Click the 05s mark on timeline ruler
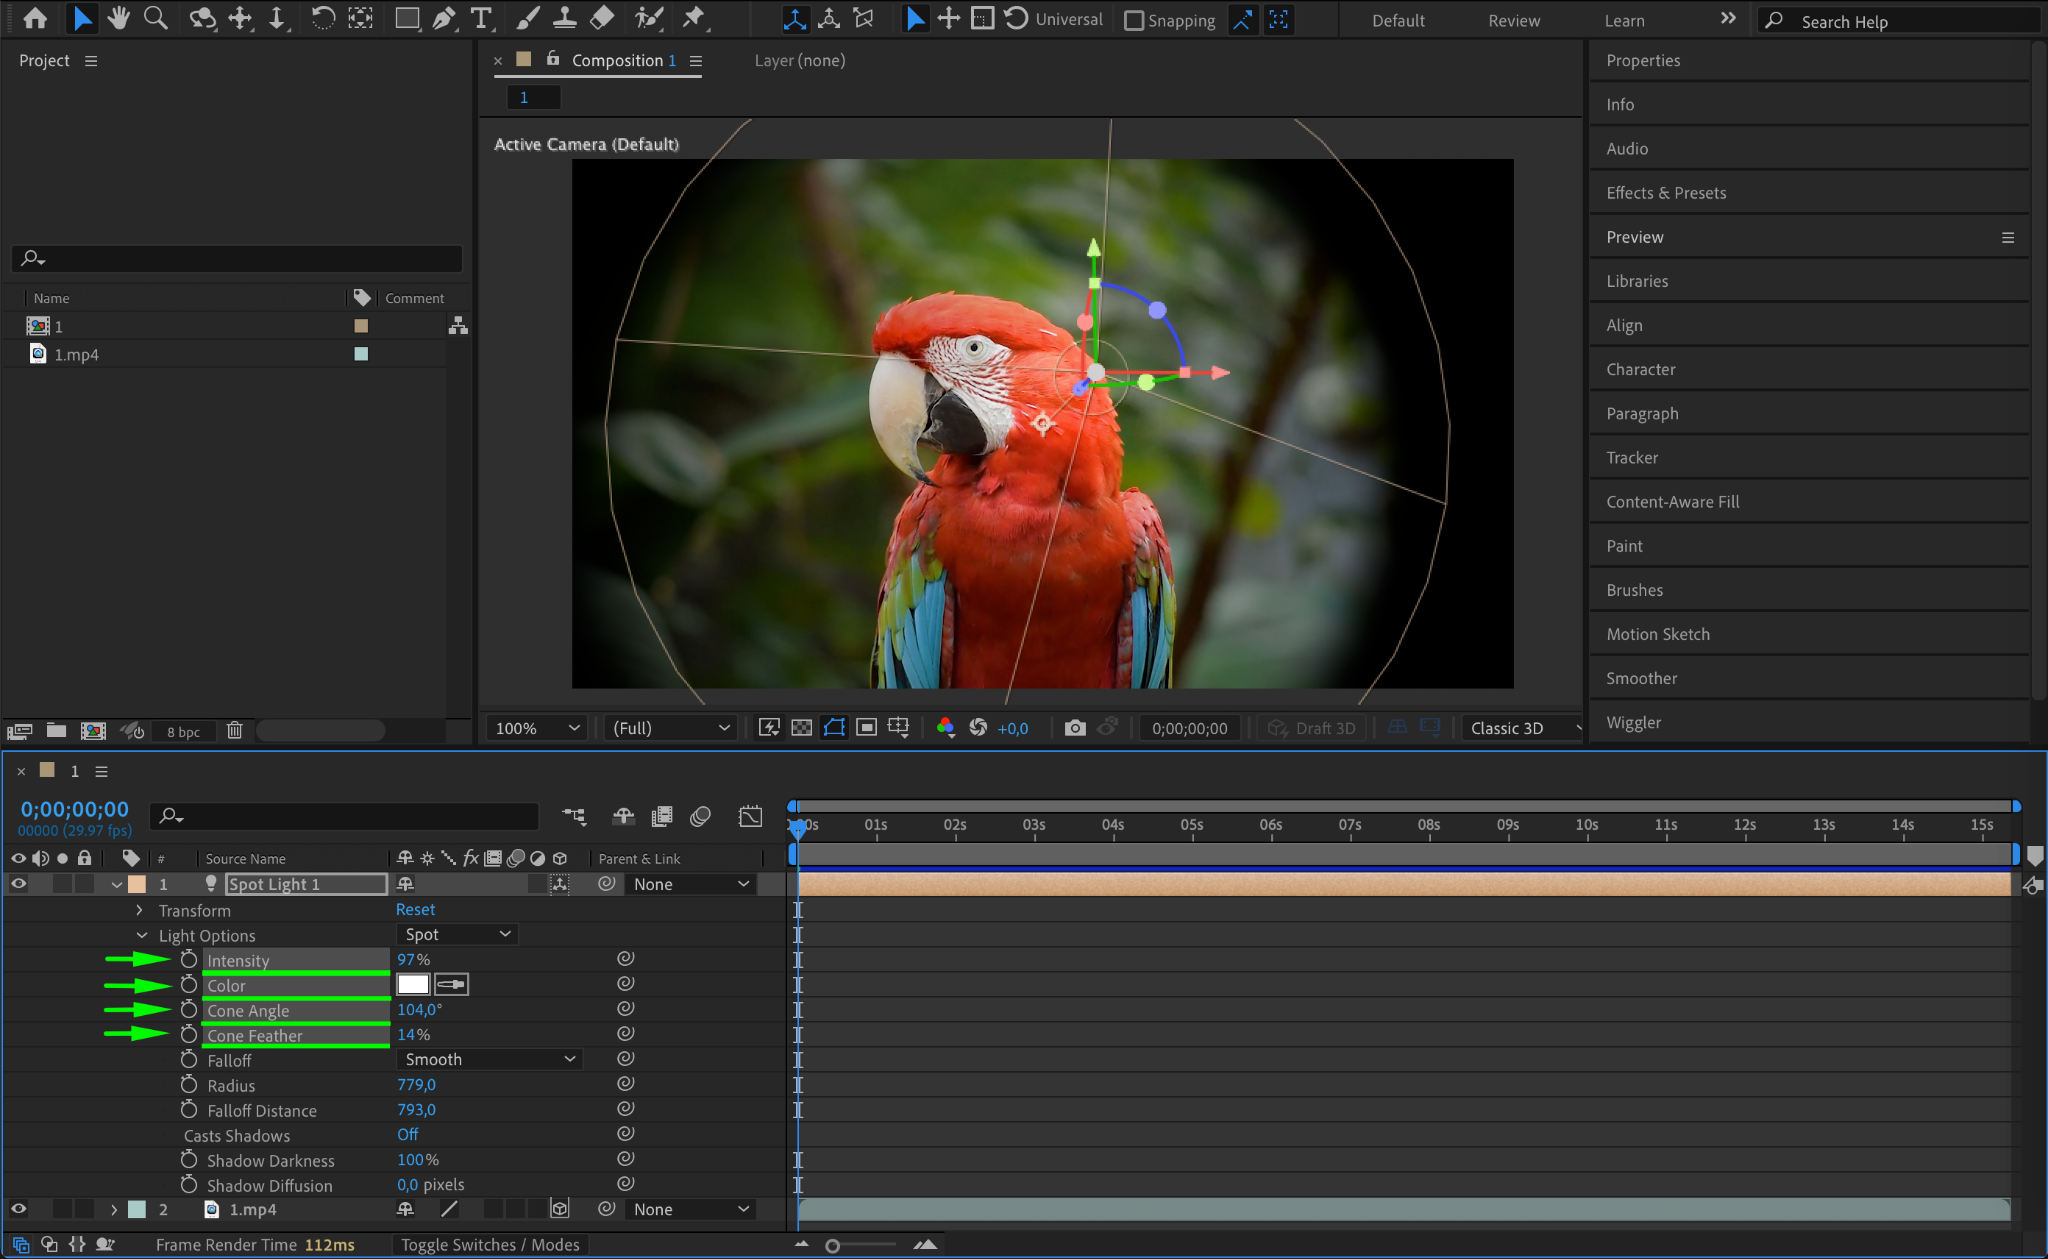The image size is (2048, 1259). tap(1191, 826)
